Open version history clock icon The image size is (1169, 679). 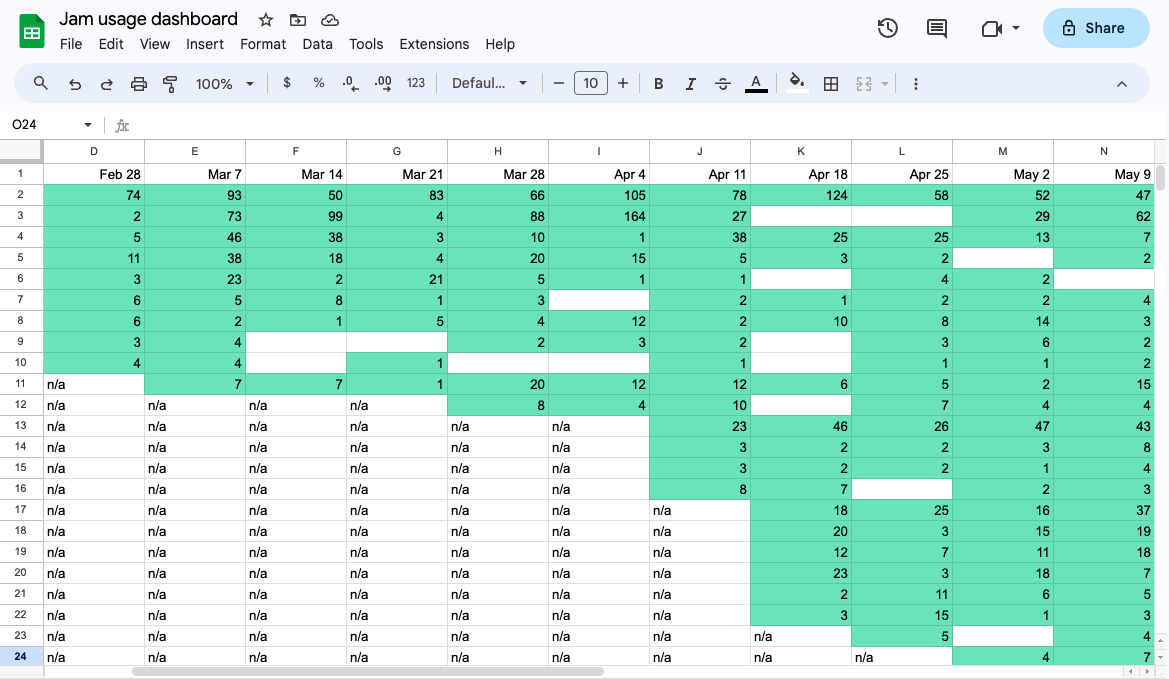click(887, 28)
